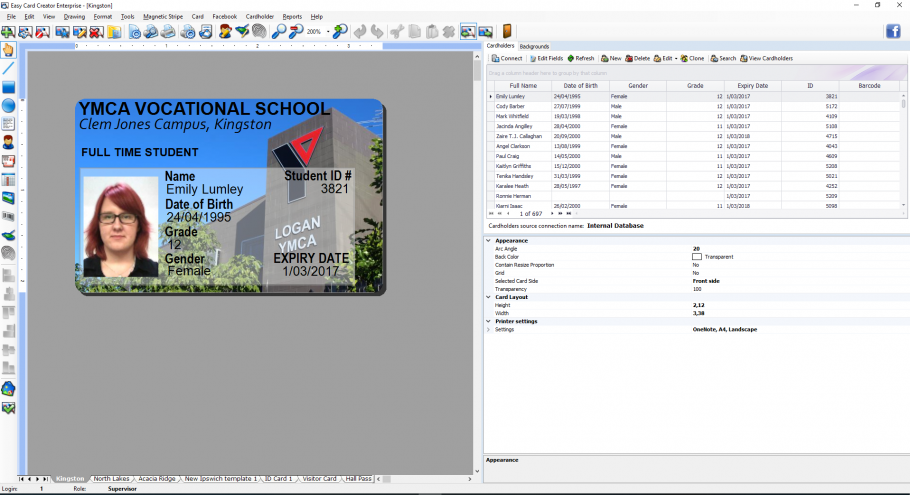Viewport: 910px width, 495px height.
Task: Select the Ronnie Herman row
Action: pyautogui.click(x=694, y=196)
